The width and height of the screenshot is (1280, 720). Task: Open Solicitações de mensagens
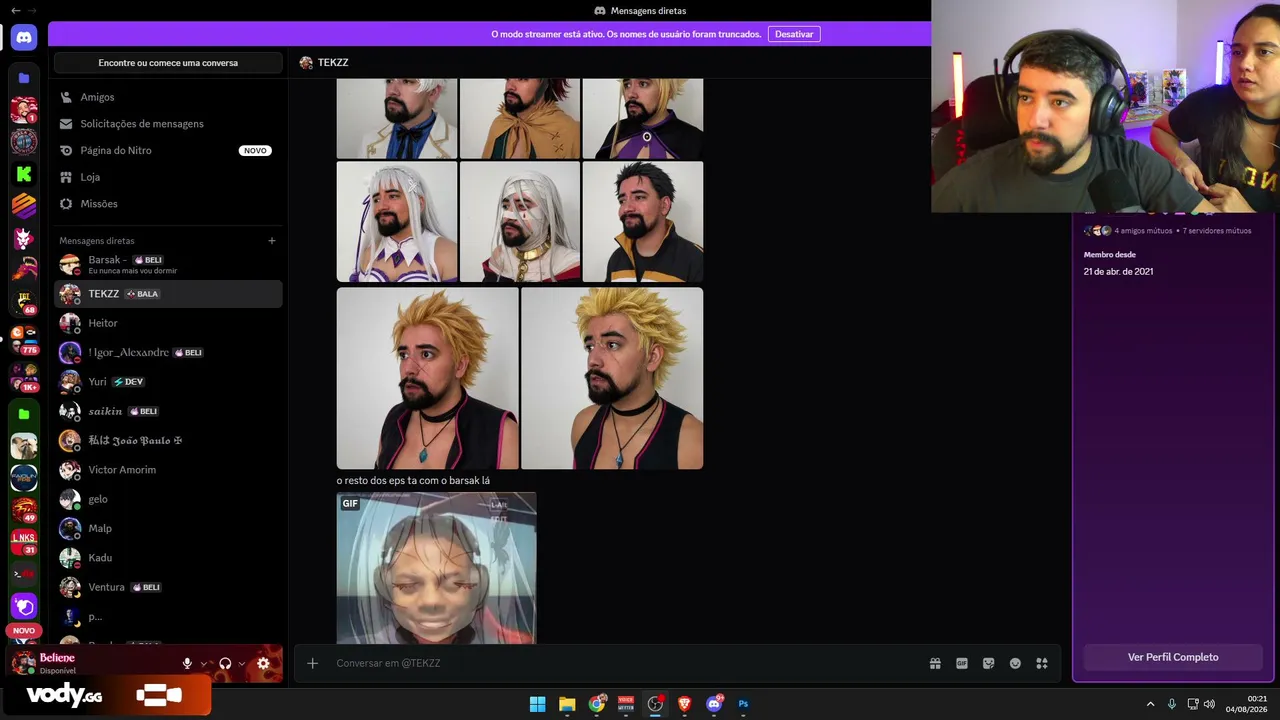point(168,124)
